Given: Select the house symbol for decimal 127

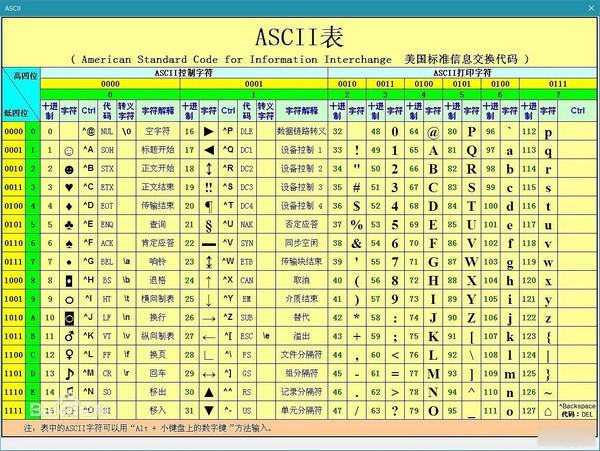Looking at the screenshot, I should point(547,410).
